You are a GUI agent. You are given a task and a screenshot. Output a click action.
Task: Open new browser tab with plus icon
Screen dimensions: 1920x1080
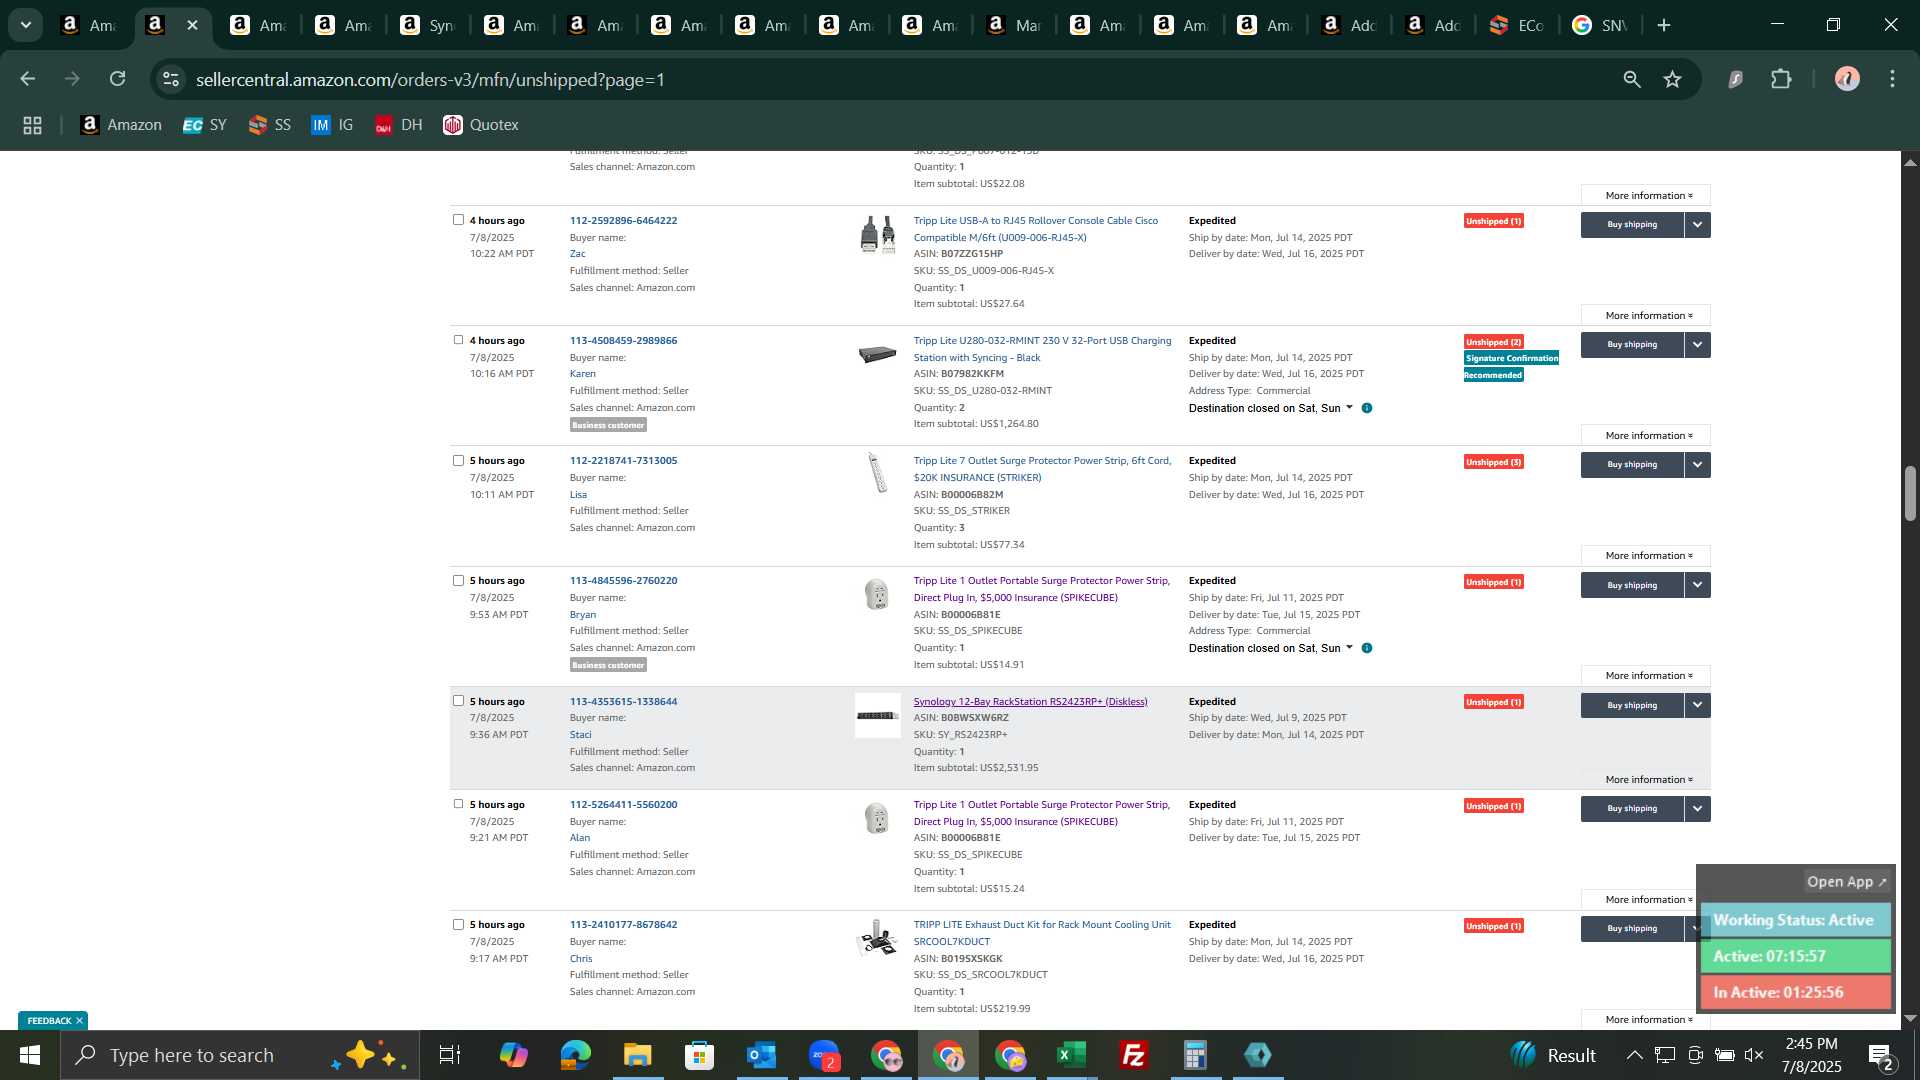1664,25
